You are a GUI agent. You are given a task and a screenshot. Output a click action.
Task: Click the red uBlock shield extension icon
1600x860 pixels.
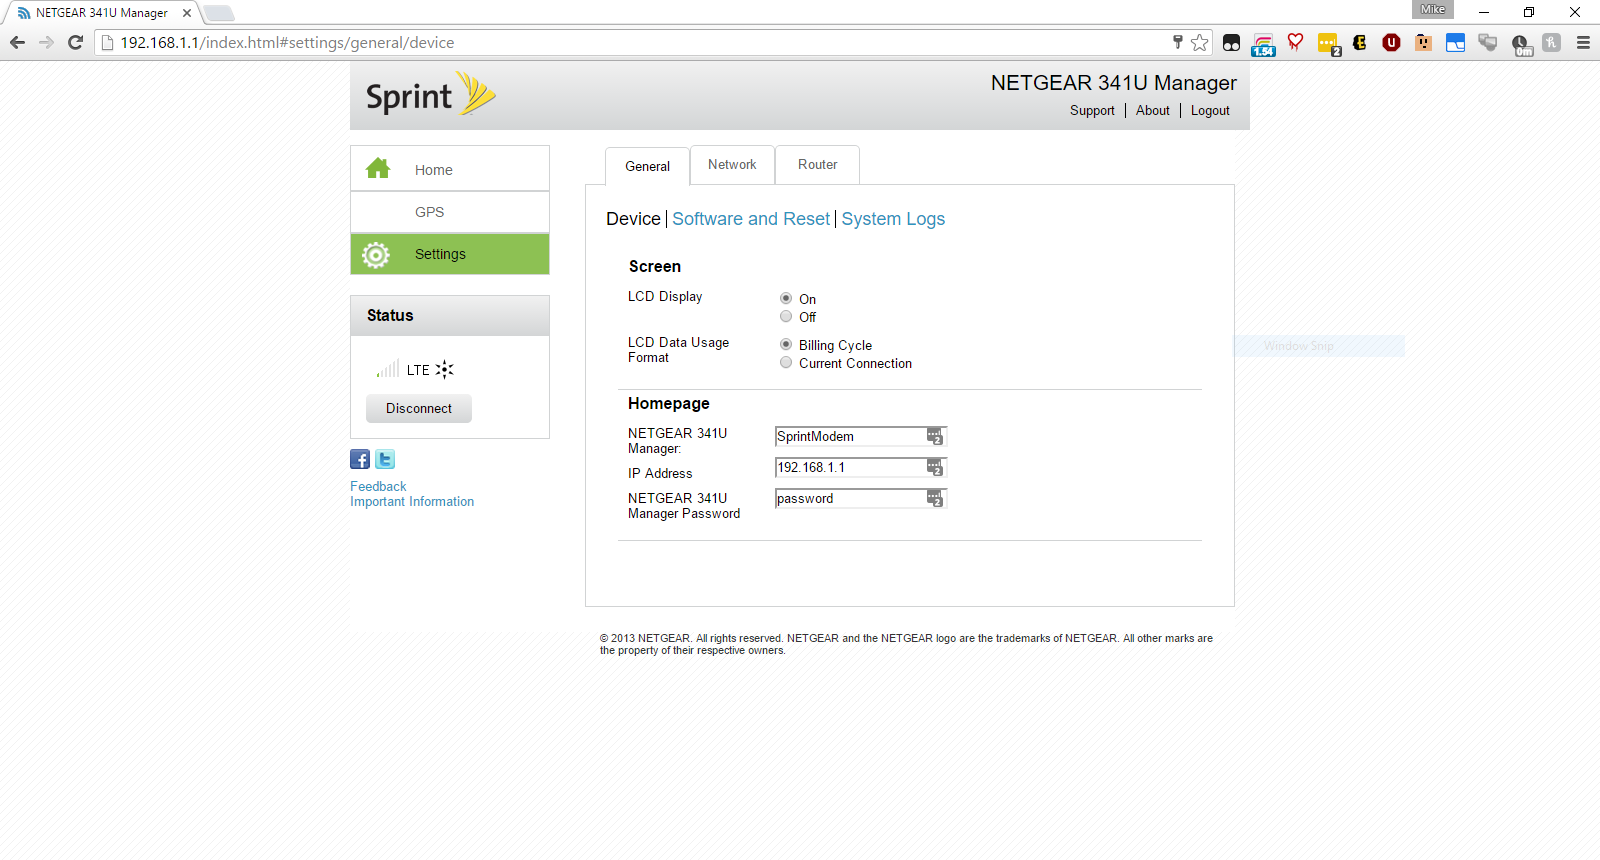(x=1392, y=42)
